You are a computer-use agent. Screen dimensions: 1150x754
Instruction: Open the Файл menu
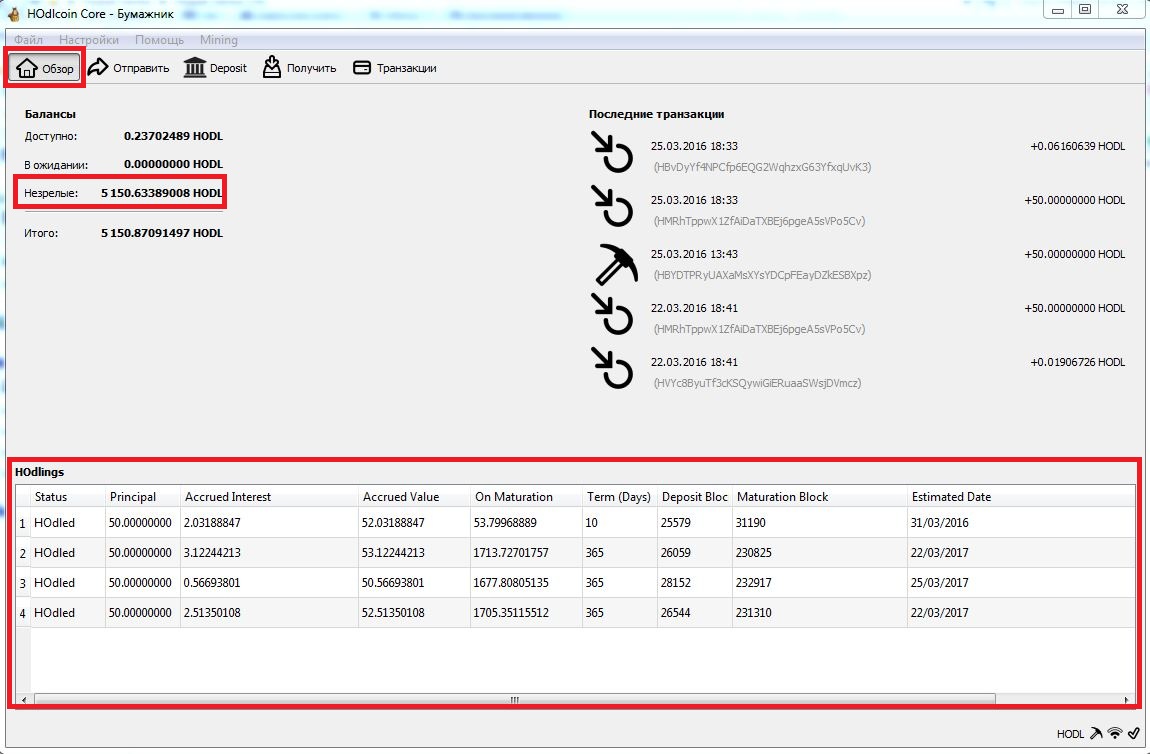pos(28,40)
